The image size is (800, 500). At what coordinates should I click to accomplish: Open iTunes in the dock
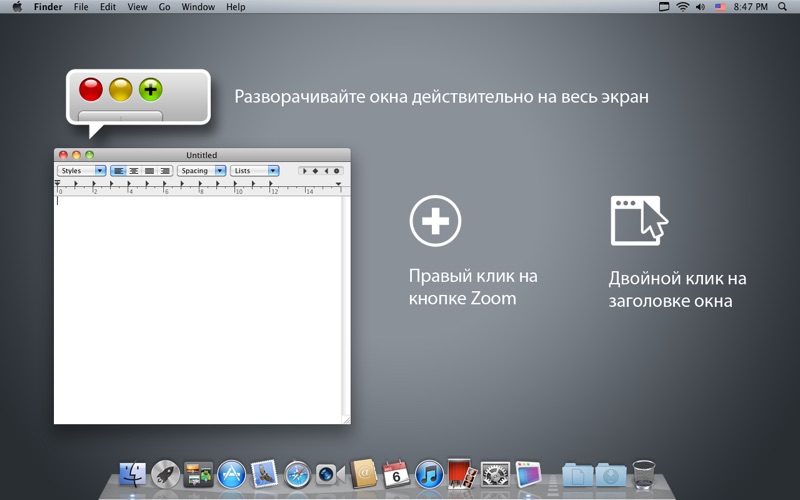(429, 474)
